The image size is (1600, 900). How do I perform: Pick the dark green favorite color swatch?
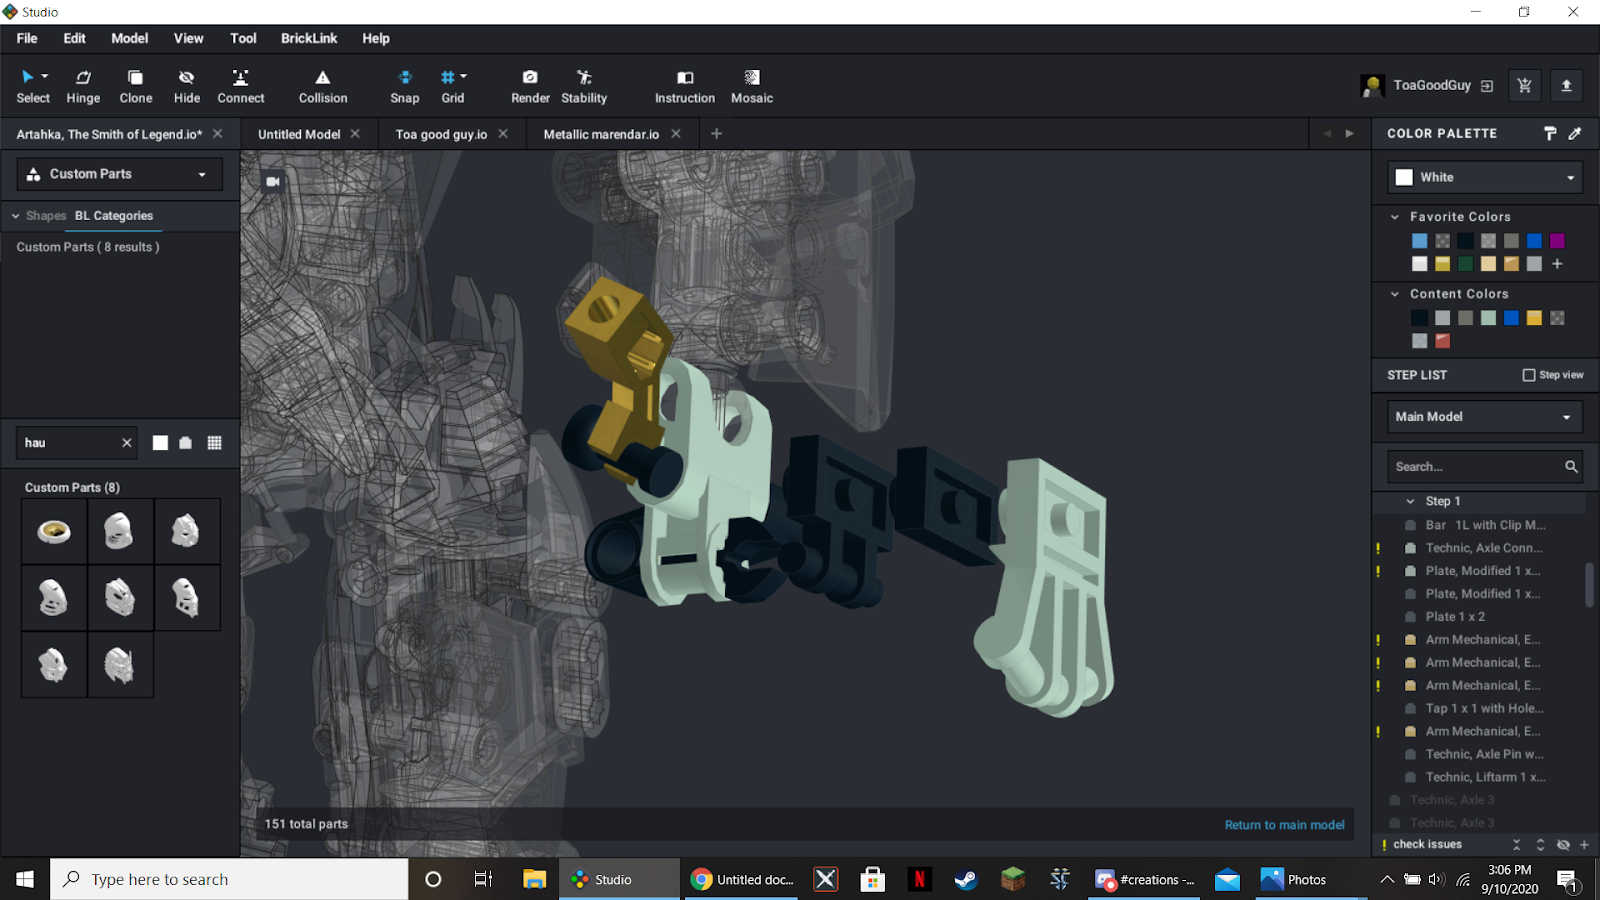(x=1465, y=264)
